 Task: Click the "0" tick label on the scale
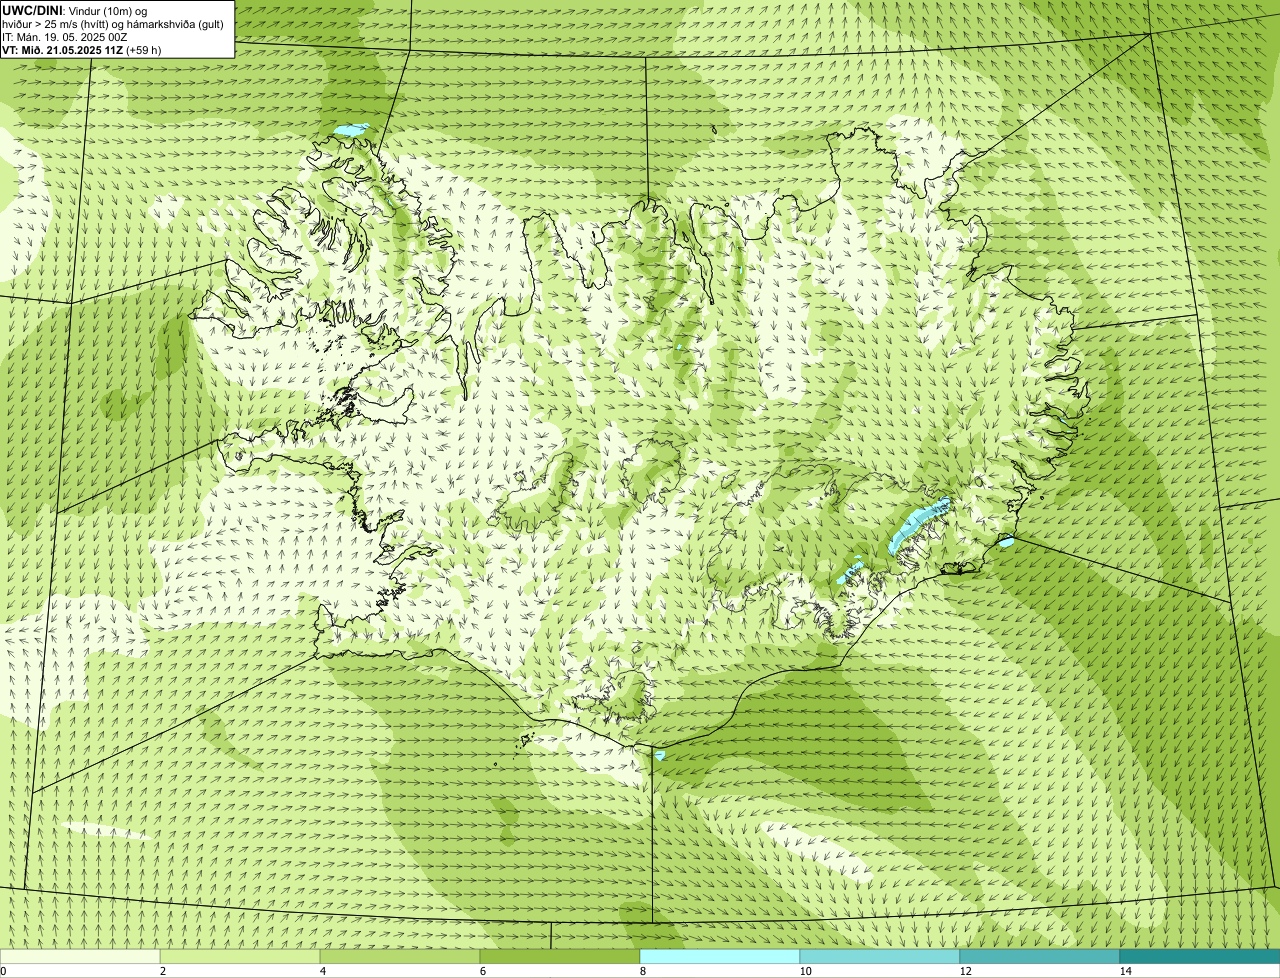point(3,971)
